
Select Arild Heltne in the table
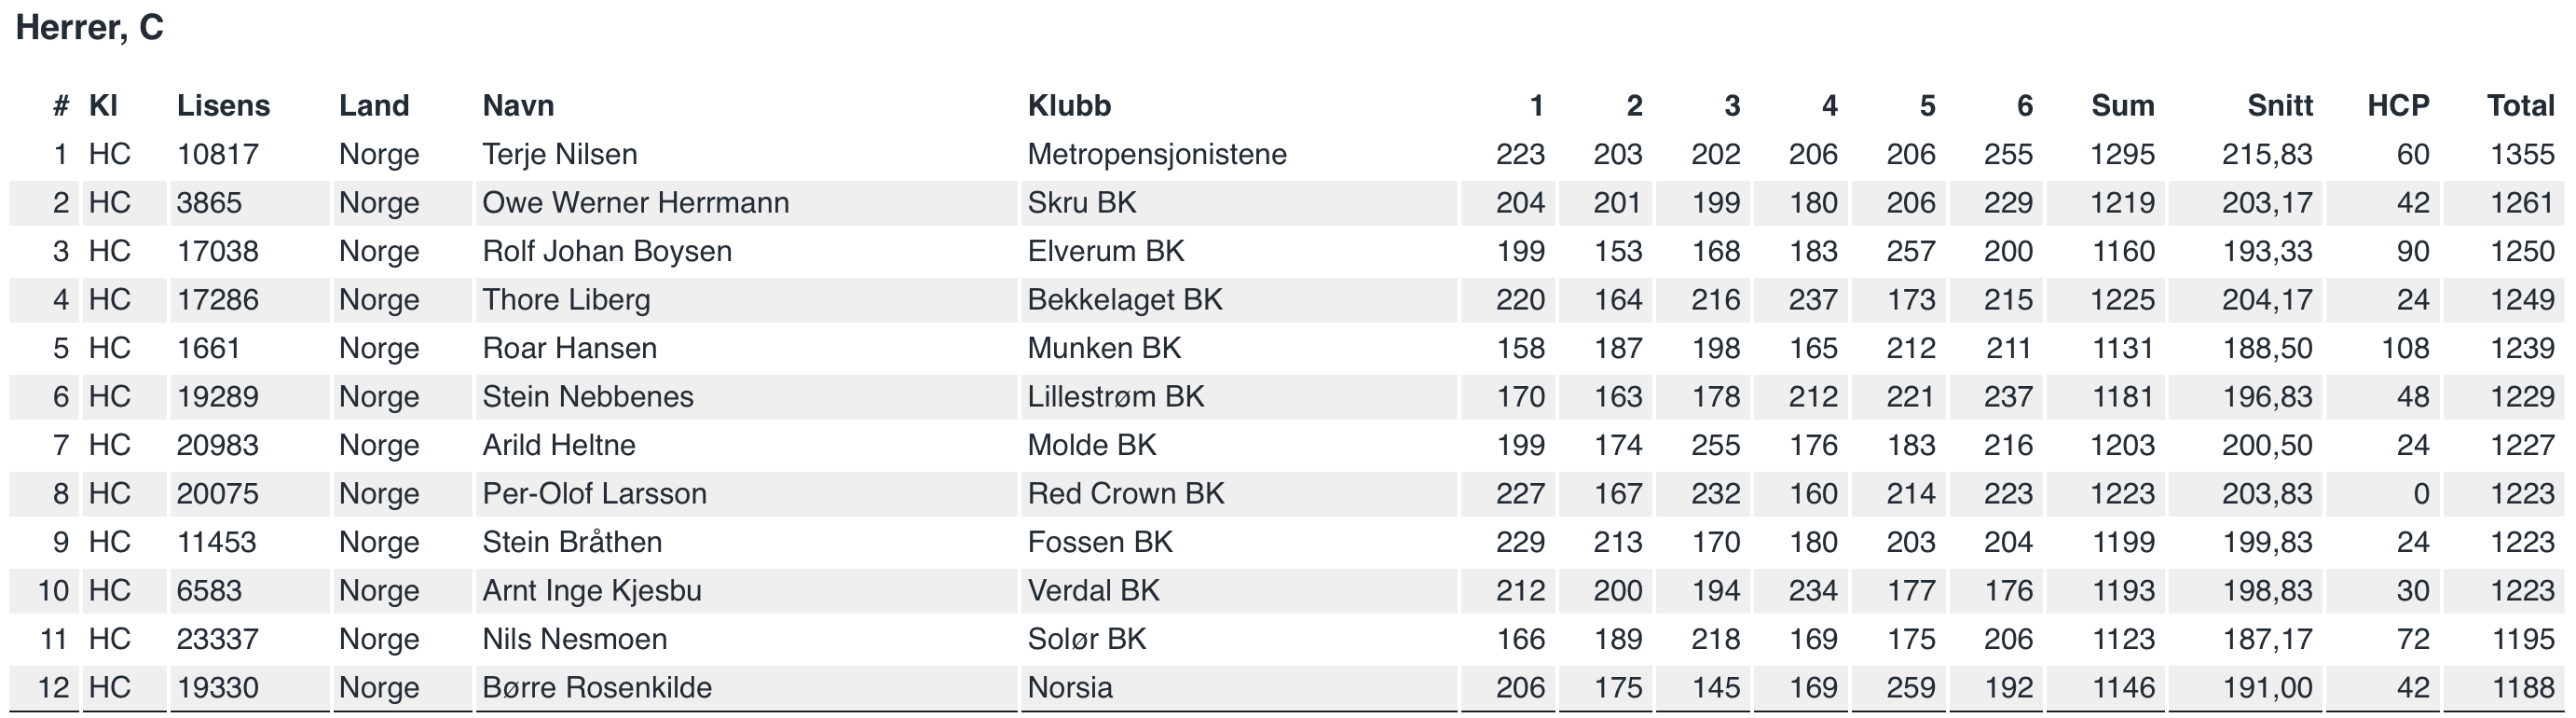click(559, 445)
